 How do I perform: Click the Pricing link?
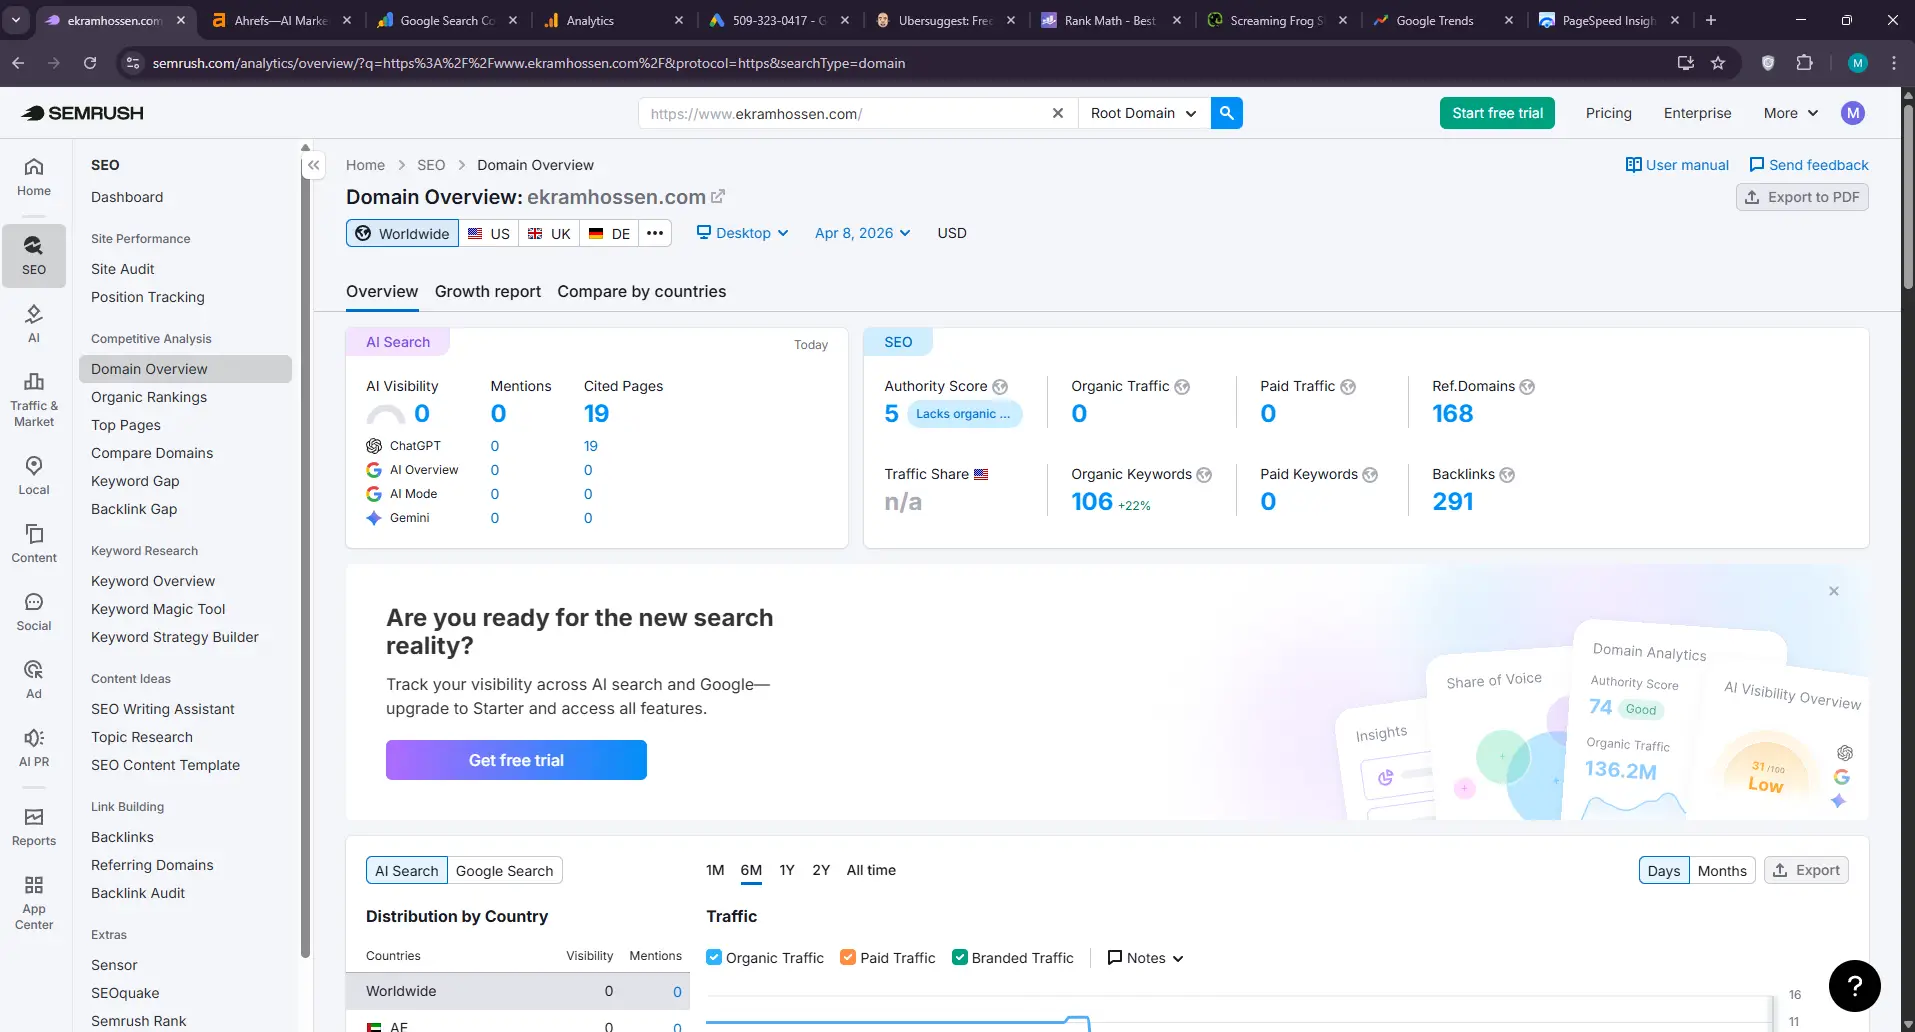pos(1608,113)
